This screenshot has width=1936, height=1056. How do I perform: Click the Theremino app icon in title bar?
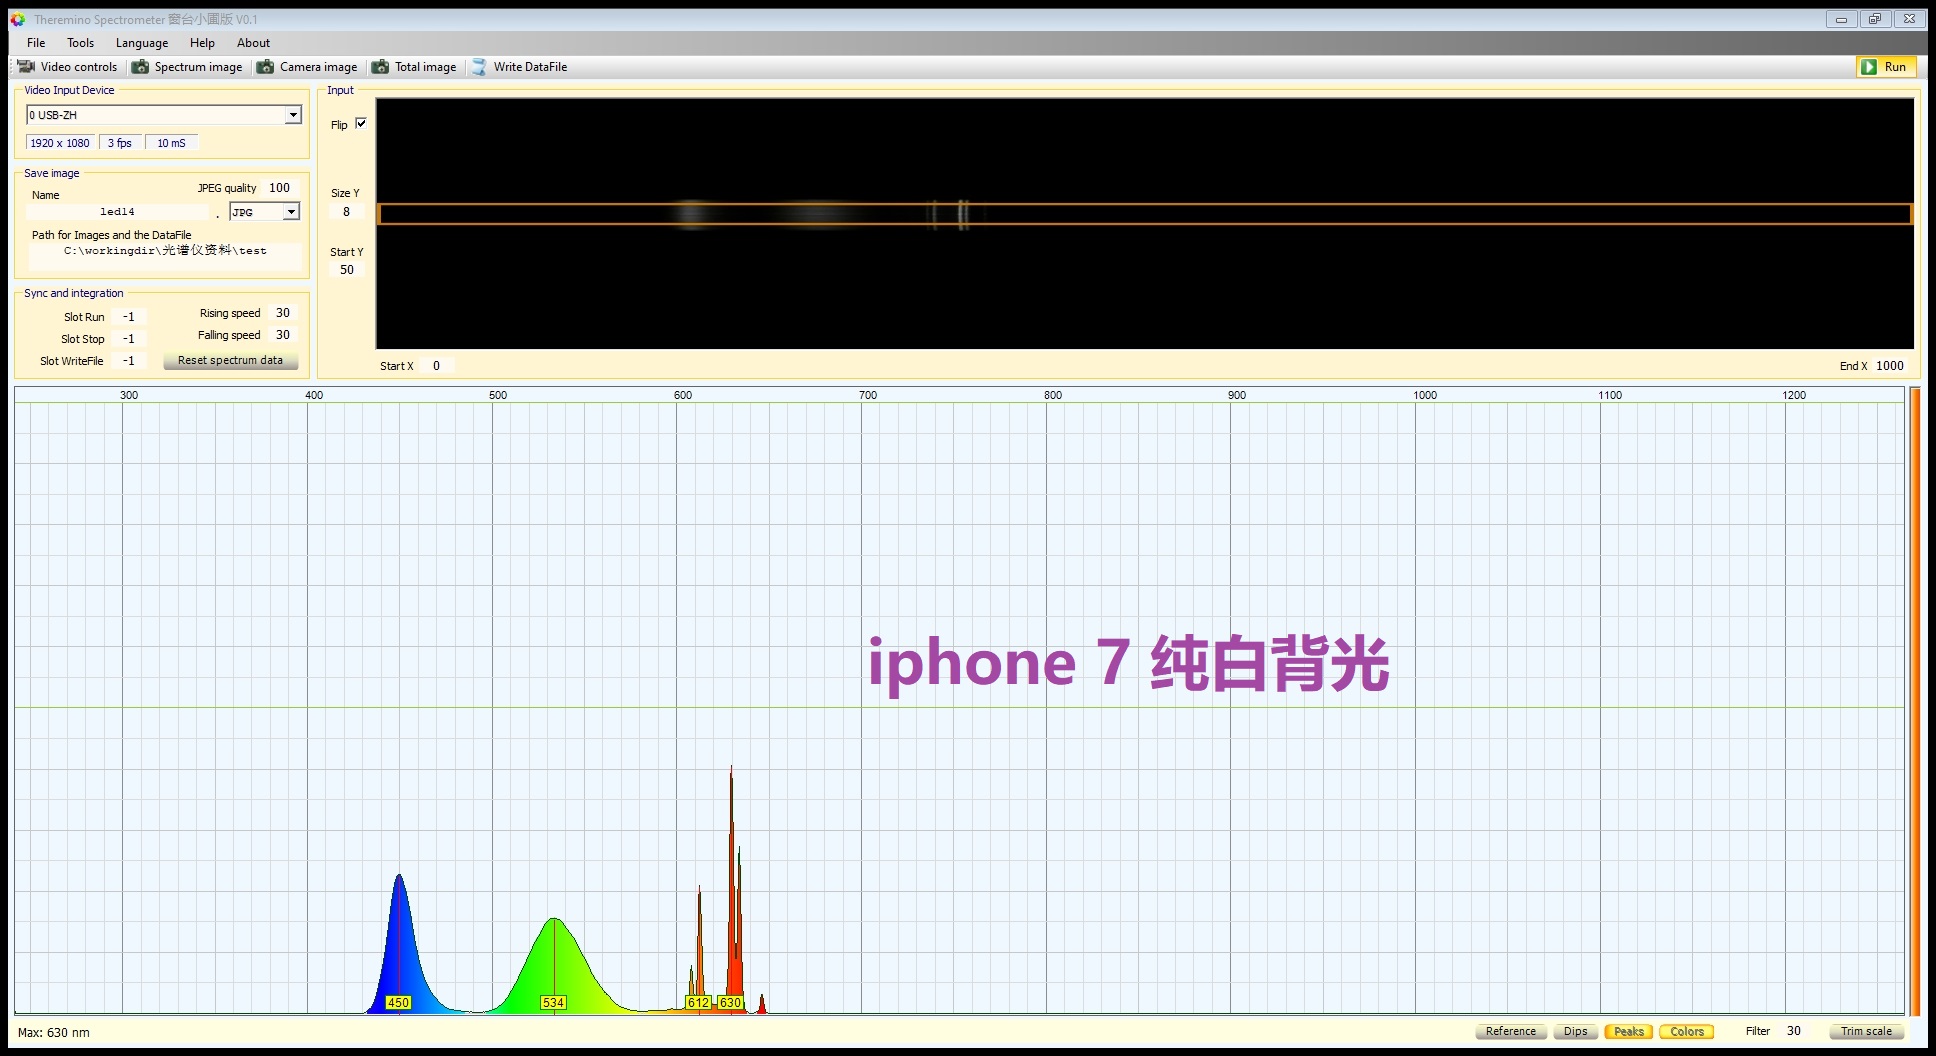tap(18, 19)
